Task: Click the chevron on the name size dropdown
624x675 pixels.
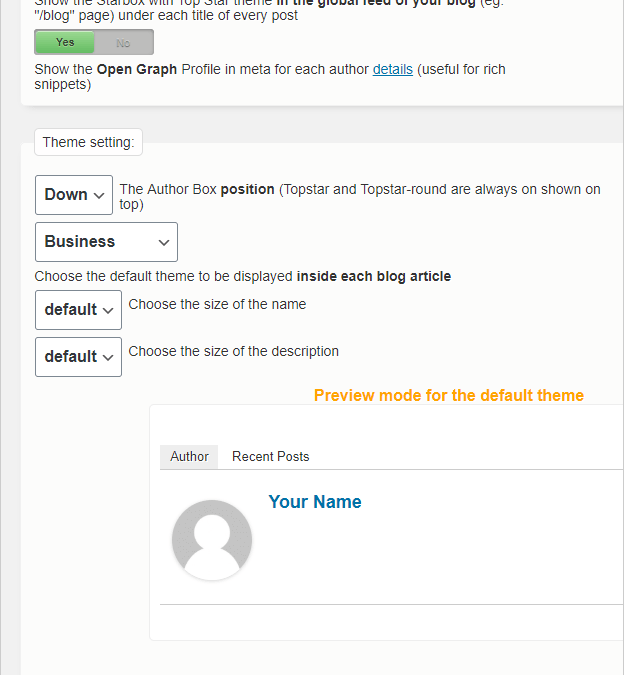Action: coord(108,310)
